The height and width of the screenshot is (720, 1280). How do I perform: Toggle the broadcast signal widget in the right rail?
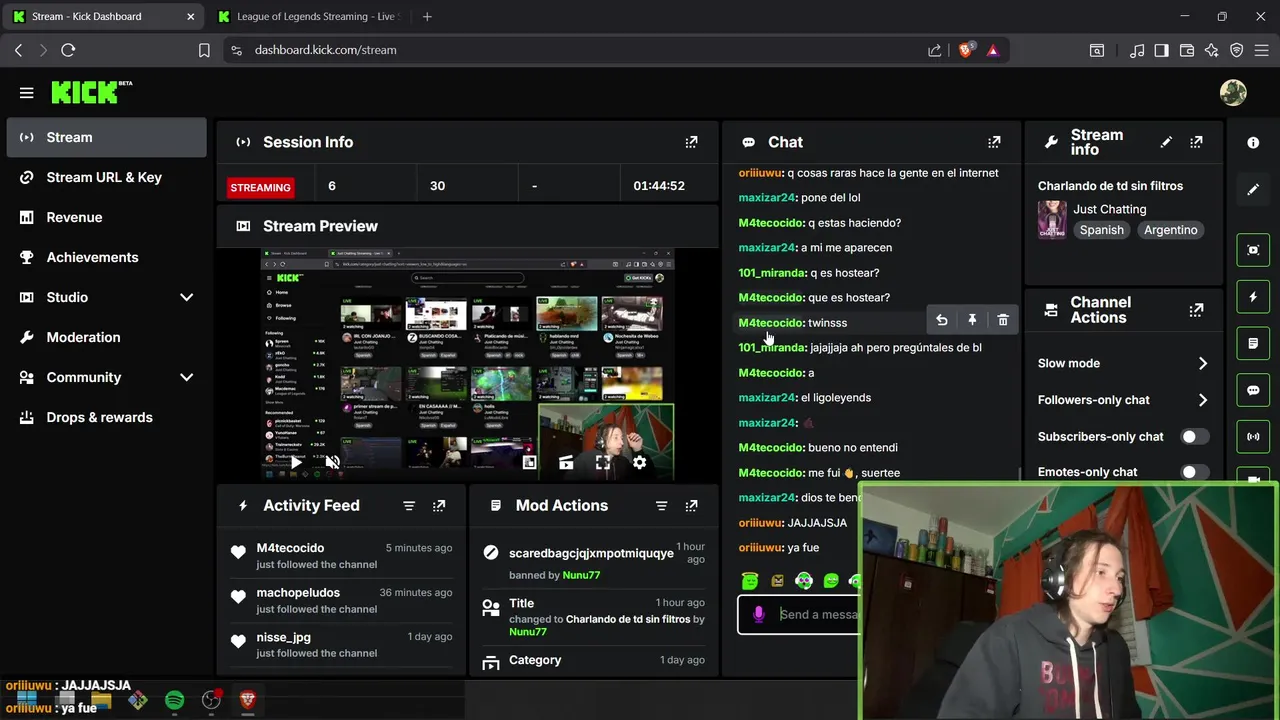[x=1253, y=437]
